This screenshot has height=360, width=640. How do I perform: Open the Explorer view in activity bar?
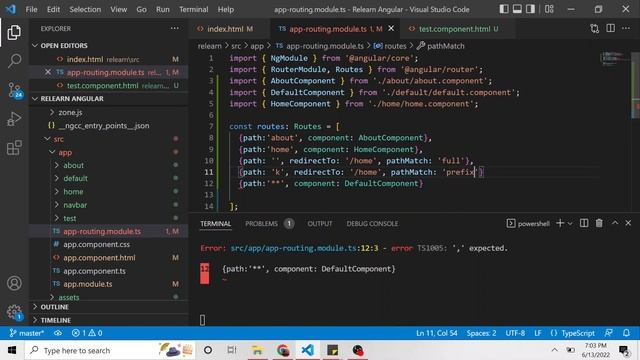(x=14, y=33)
